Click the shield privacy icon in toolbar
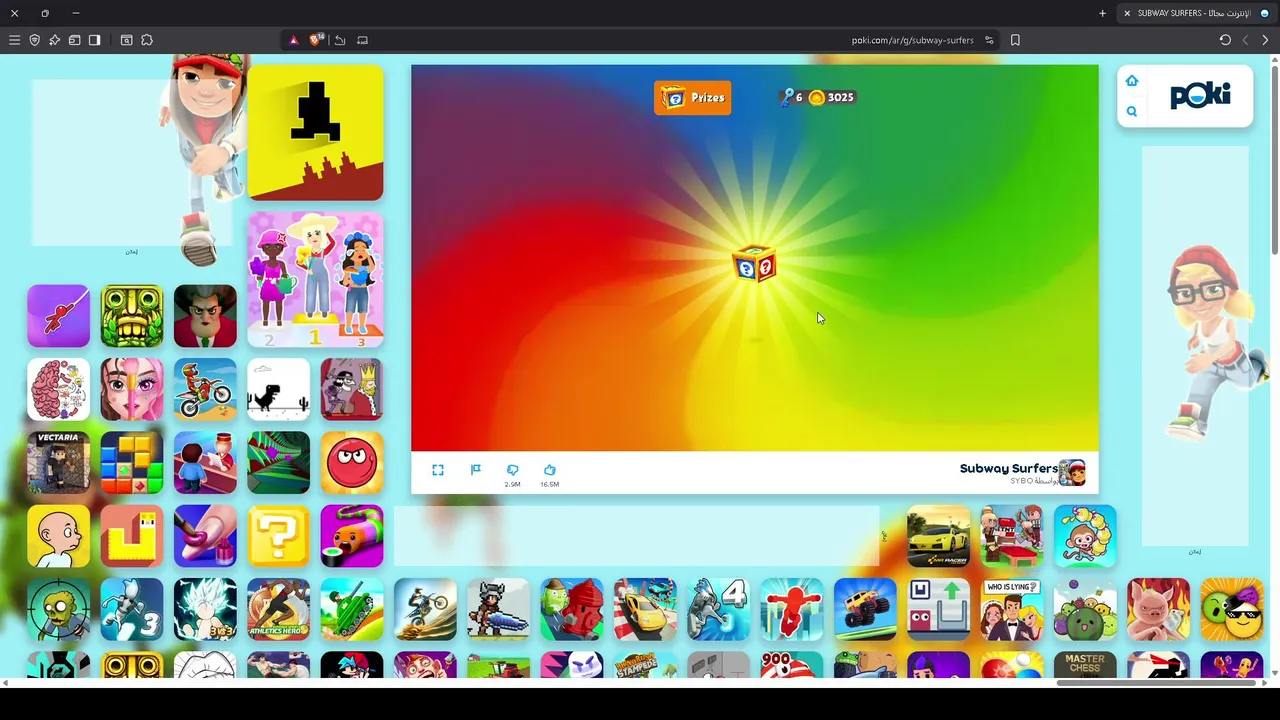Image resolution: width=1280 pixels, height=720 pixels. pyautogui.click(x=34, y=40)
